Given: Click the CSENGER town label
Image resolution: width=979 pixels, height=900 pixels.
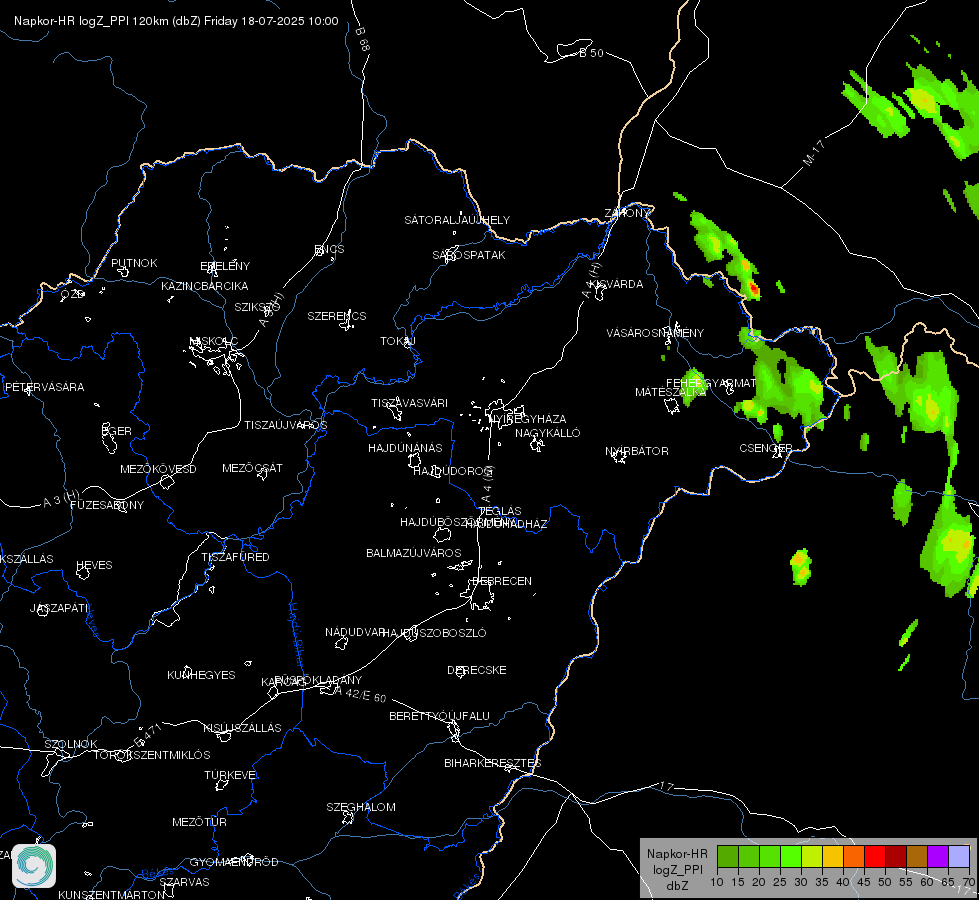Looking at the screenshot, I should point(766,448).
